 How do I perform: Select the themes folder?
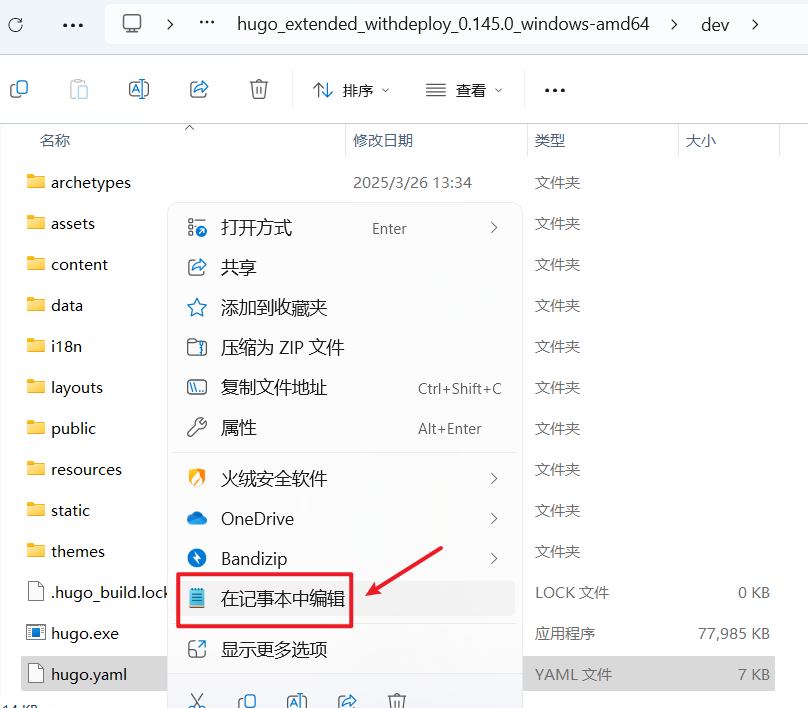77,551
